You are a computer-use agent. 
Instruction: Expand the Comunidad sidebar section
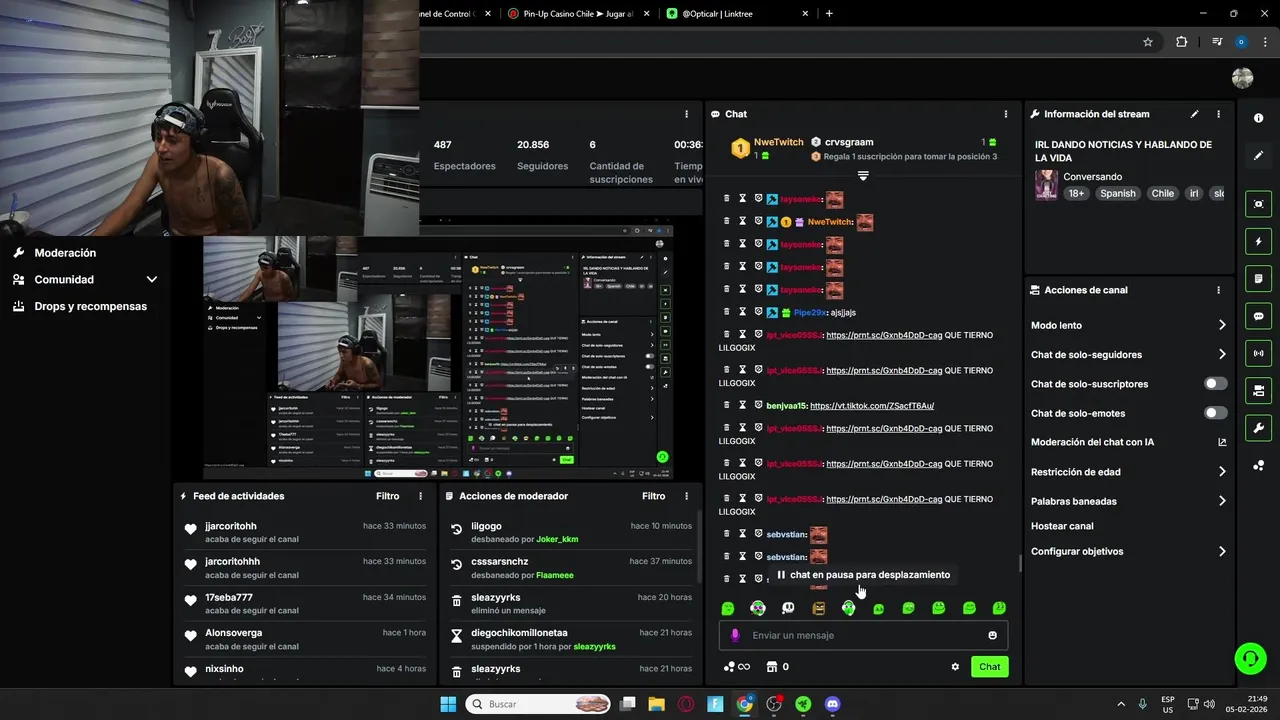152,280
